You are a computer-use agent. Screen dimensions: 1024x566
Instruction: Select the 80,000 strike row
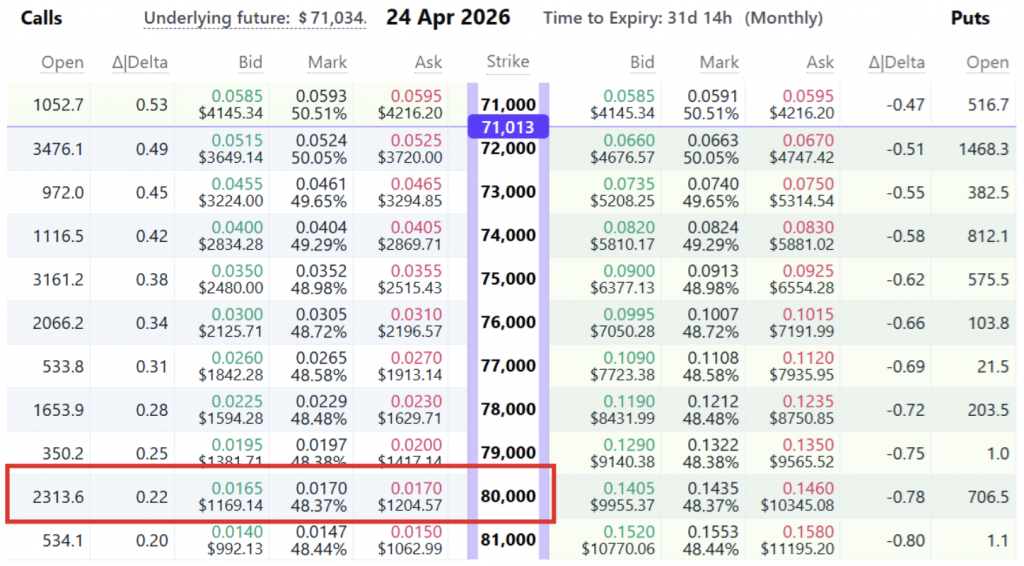pyautogui.click(x=508, y=496)
